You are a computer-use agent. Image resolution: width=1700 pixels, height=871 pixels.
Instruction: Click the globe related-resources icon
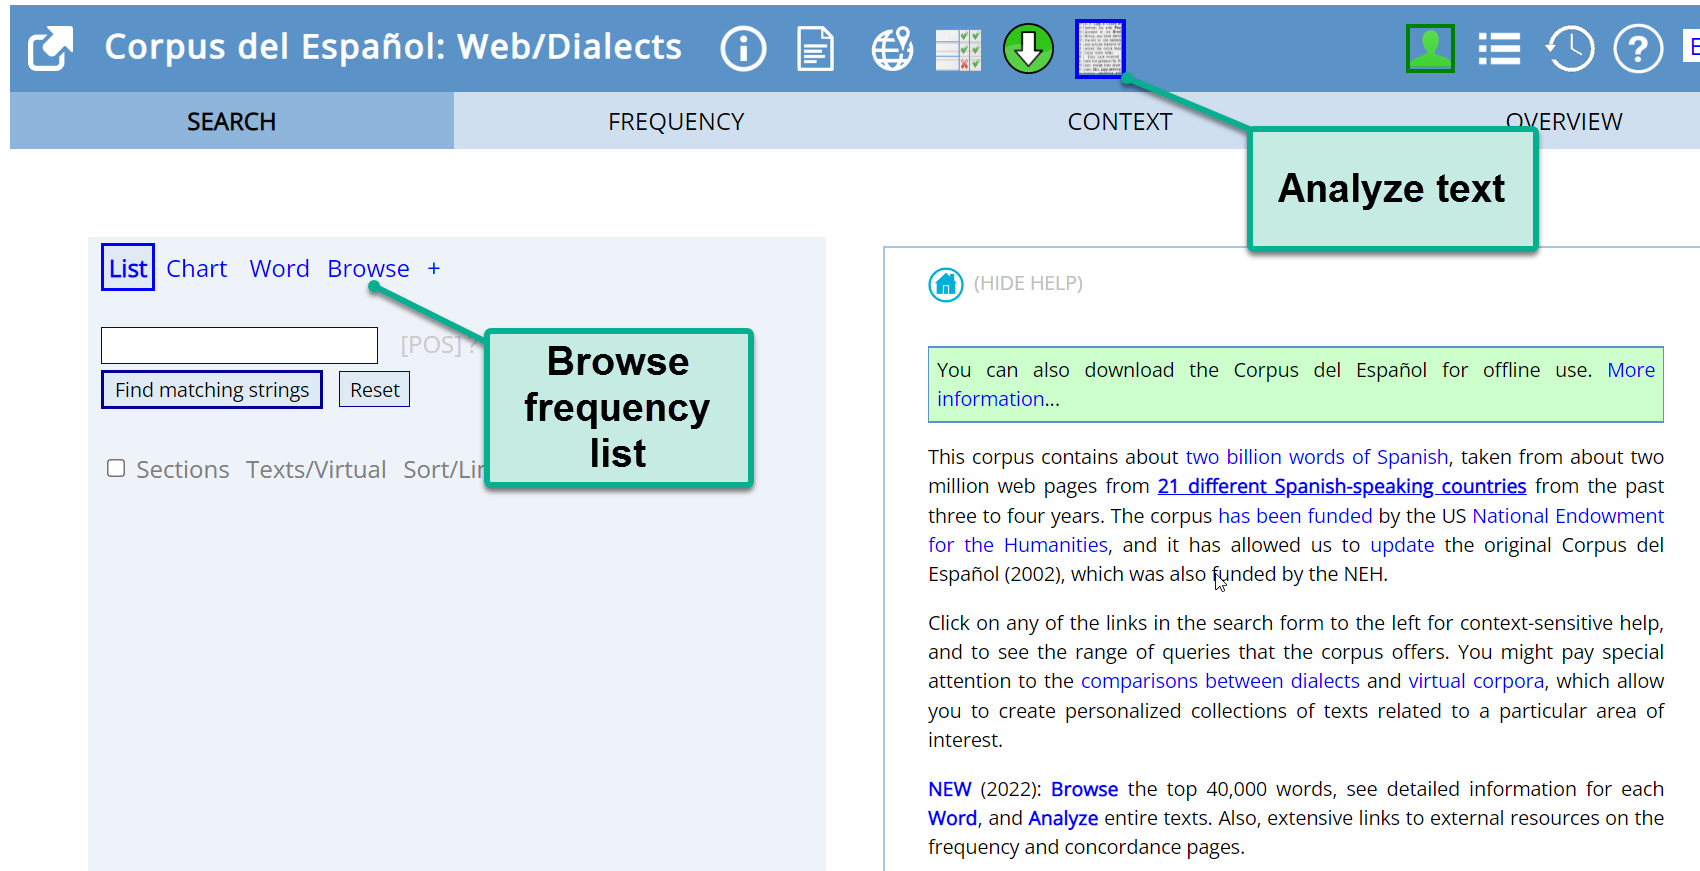tap(892, 49)
